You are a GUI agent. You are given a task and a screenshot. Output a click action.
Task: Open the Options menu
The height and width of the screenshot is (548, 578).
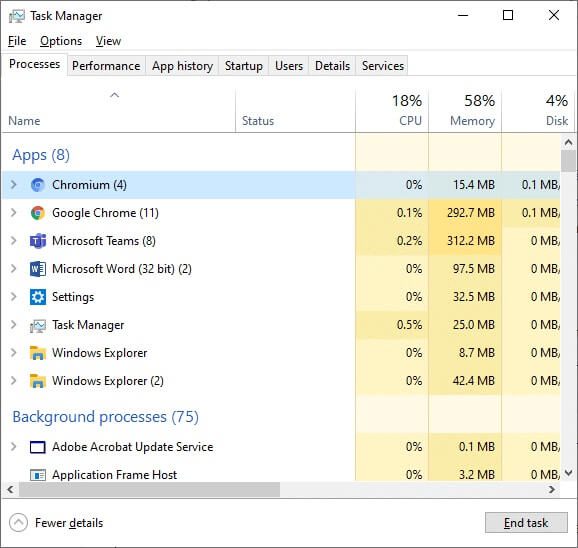click(61, 41)
